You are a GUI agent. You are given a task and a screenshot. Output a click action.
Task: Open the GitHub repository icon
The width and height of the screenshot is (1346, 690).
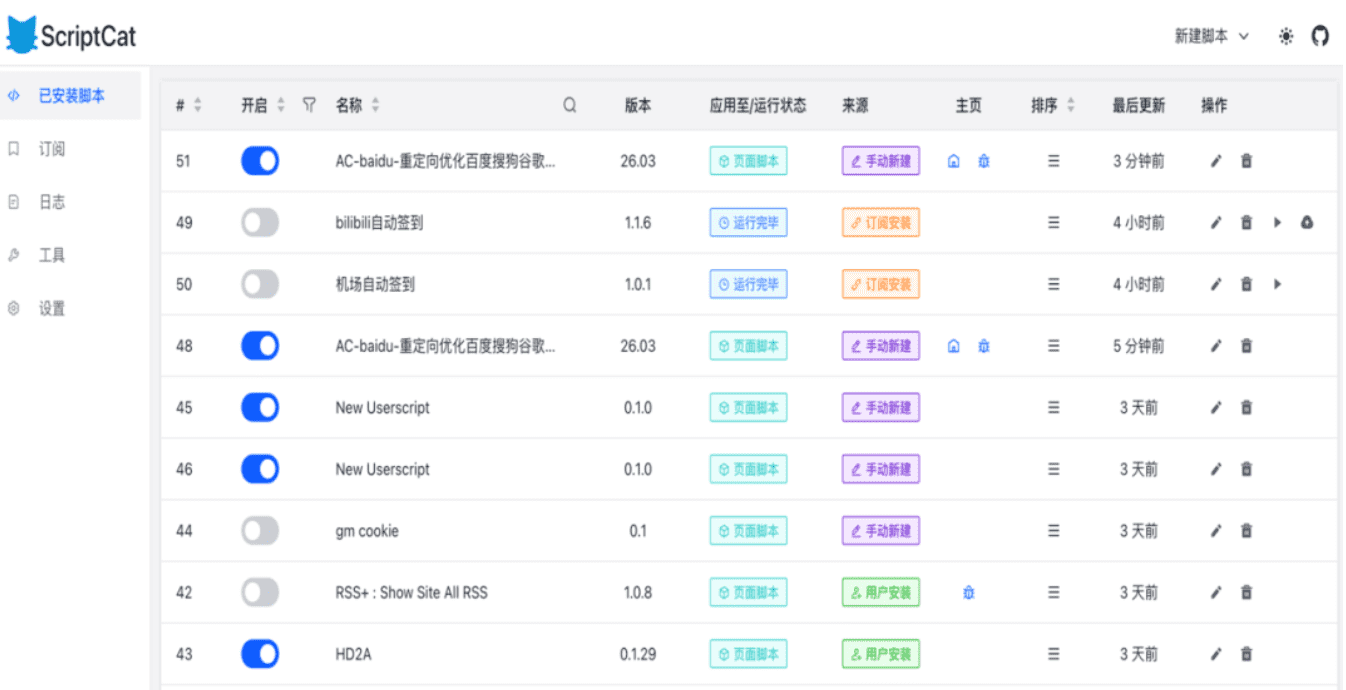tap(1320, 37)
